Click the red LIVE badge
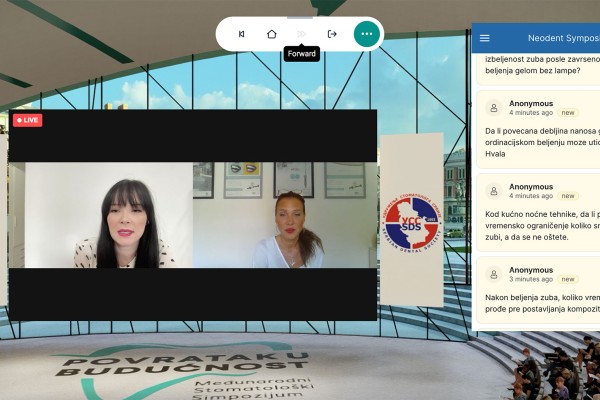This screenshot has width=600, height=400. 27,120
